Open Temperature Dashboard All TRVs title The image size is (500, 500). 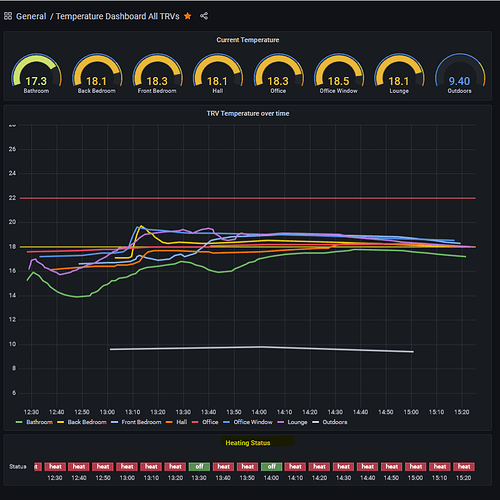click(117, 16)
